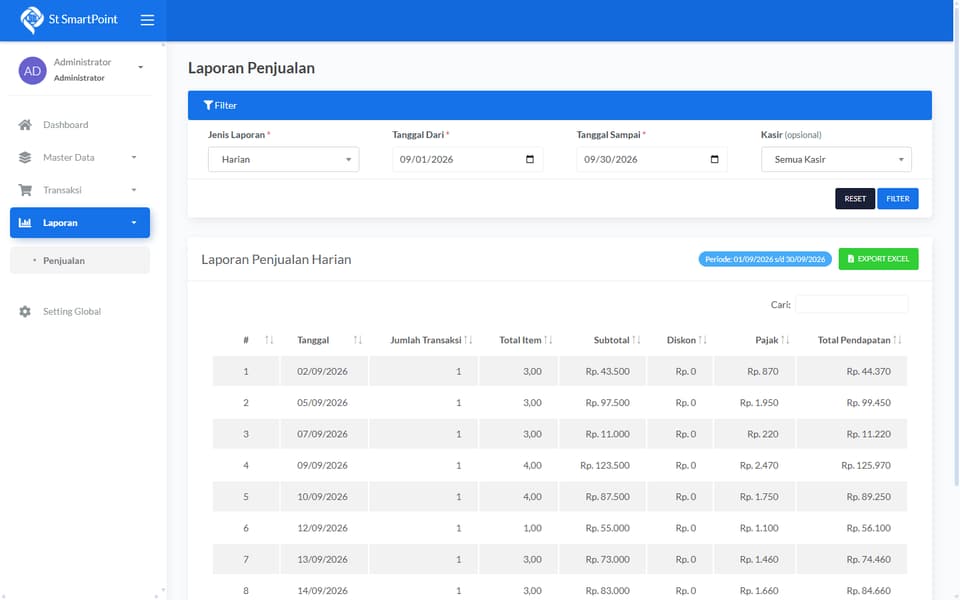Click date cell 12/09/2026
Image resolution: width=960 pixels, height=600 pixels.
click(x=322, y=528)
